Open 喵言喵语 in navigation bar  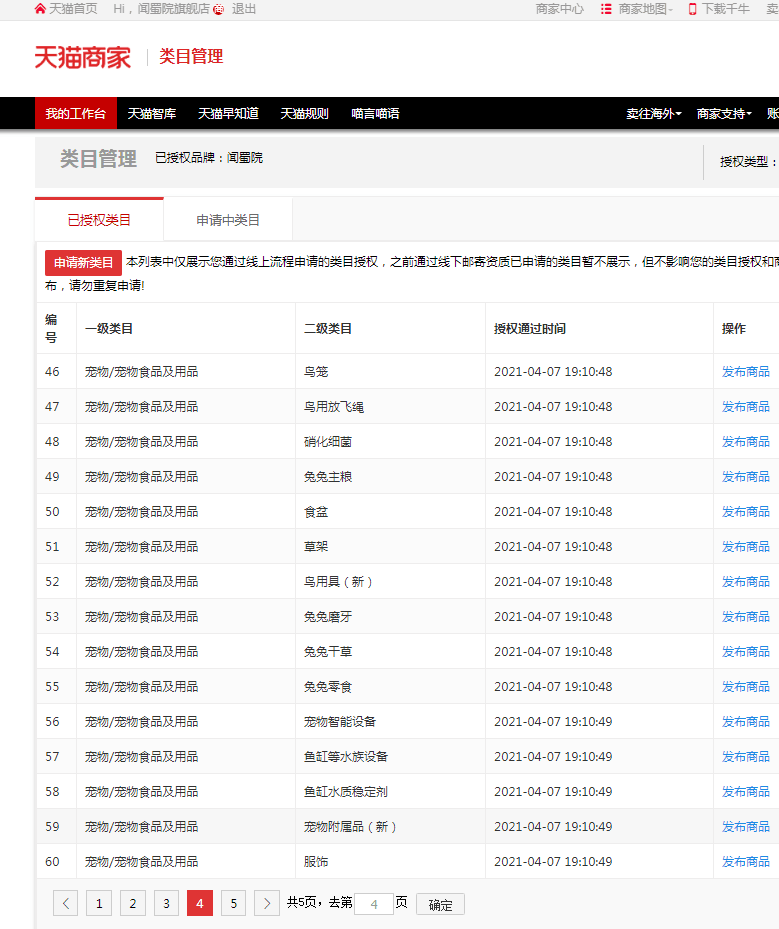(375, 114)
